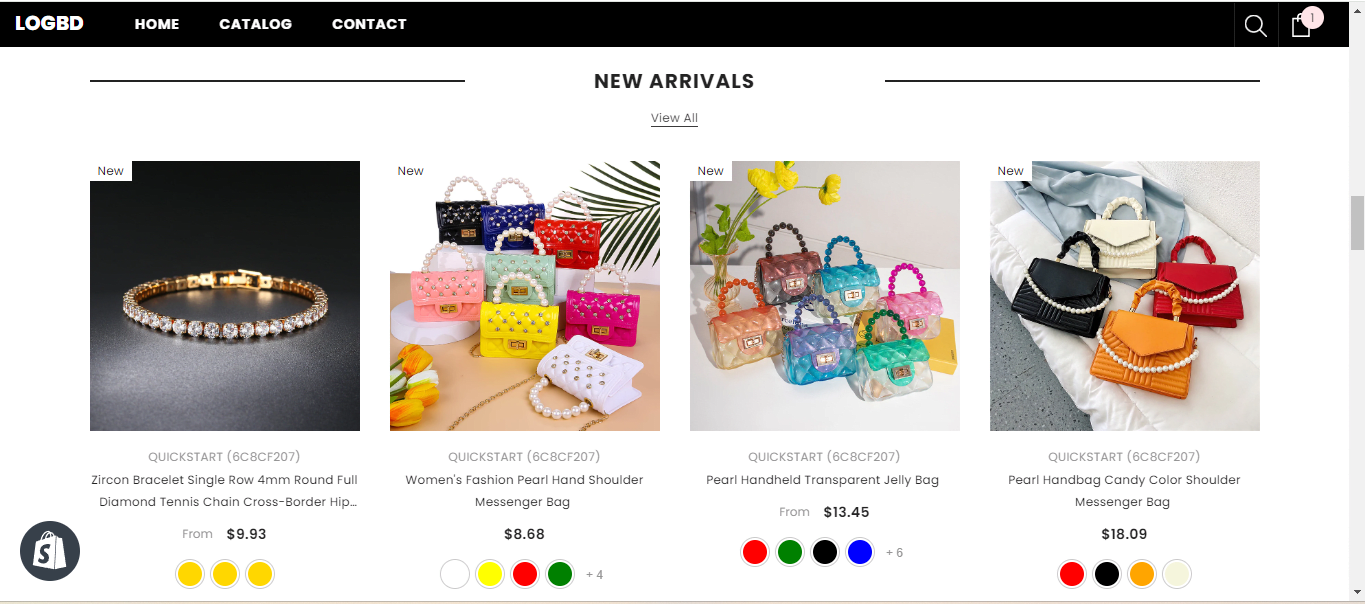This screenshot has height=604, width=1365.
Task: Follow the View All link
Action: [x=674, y=118]
